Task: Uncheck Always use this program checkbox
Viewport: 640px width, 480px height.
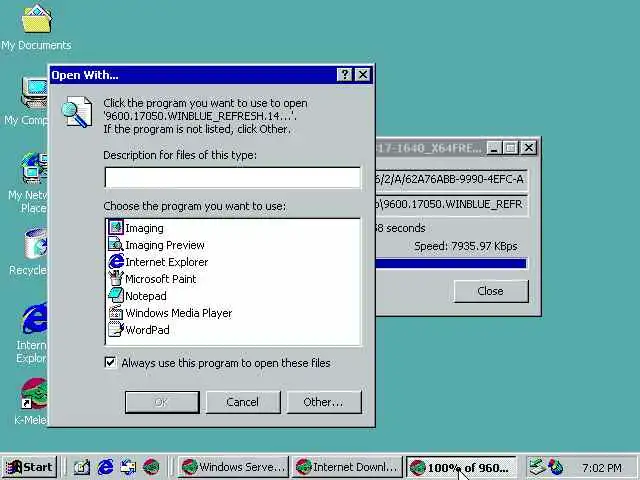Action: coord(110,362)
